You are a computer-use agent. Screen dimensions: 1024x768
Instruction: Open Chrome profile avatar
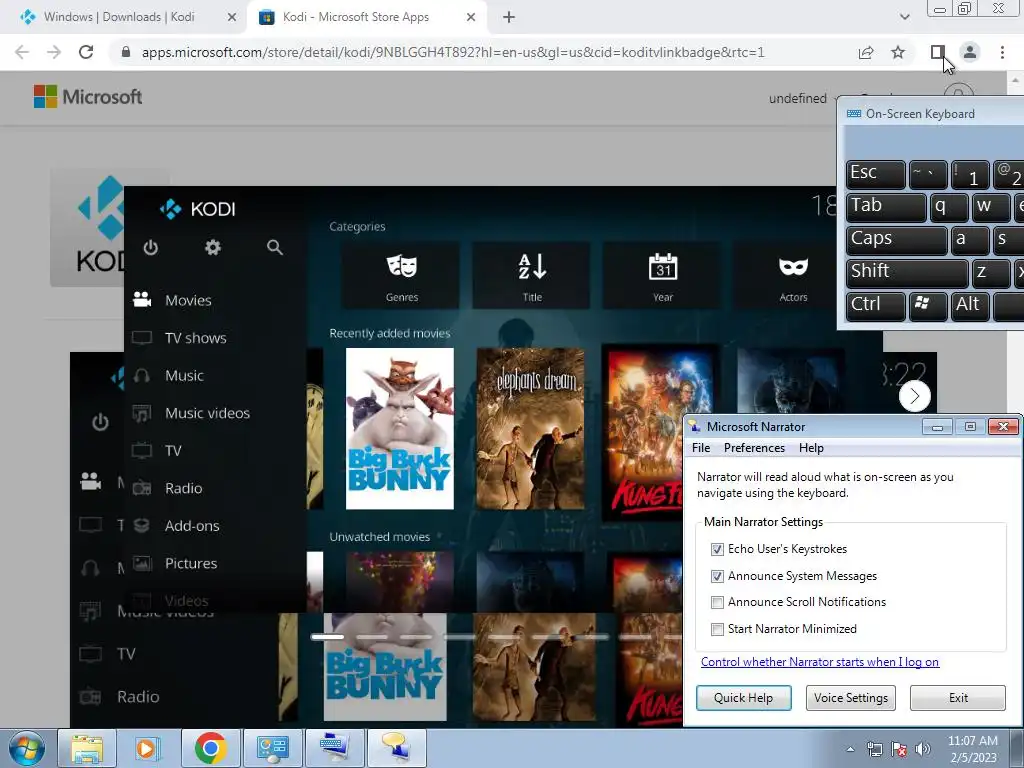[x=970, y=52]
